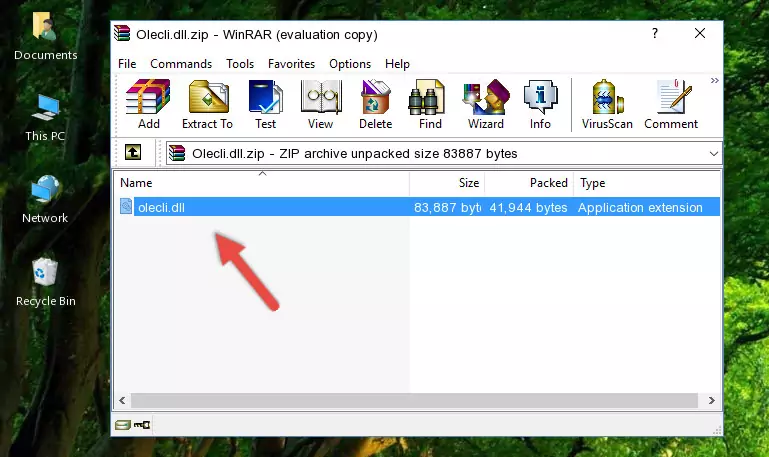
Task: Click the Application extension type cell
Action: [640, 207]
